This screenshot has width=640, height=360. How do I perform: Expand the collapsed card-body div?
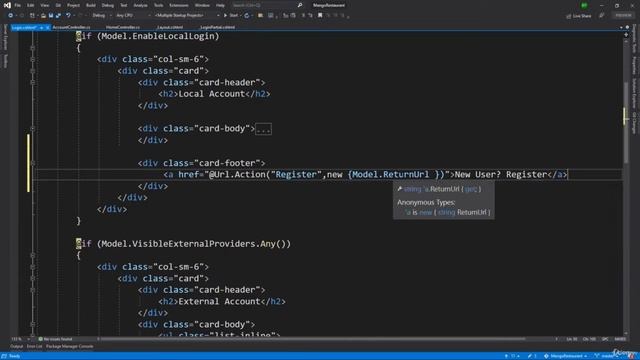point(33,128)
